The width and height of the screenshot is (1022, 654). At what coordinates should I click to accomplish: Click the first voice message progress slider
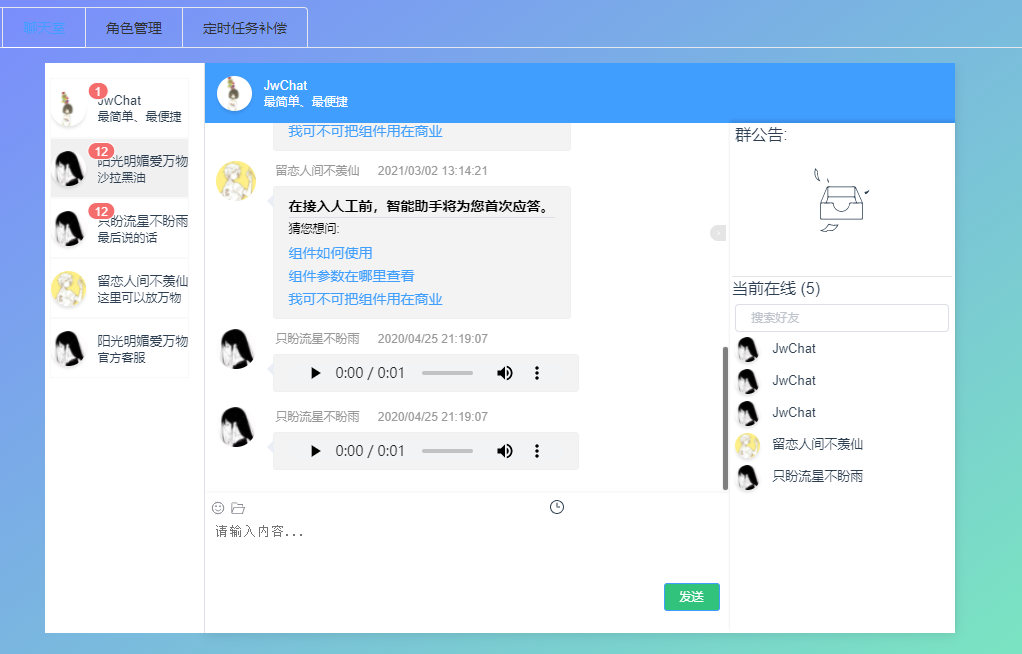[x=447, y=372]
